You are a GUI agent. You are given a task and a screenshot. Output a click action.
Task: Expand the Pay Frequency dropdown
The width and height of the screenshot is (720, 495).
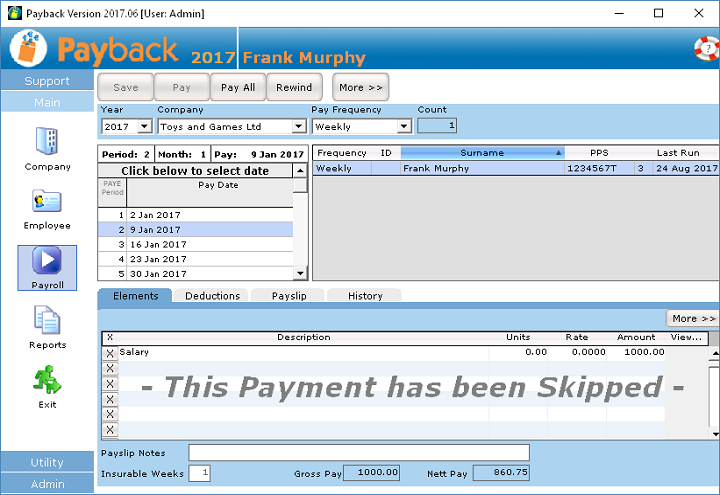coord(404,127)
